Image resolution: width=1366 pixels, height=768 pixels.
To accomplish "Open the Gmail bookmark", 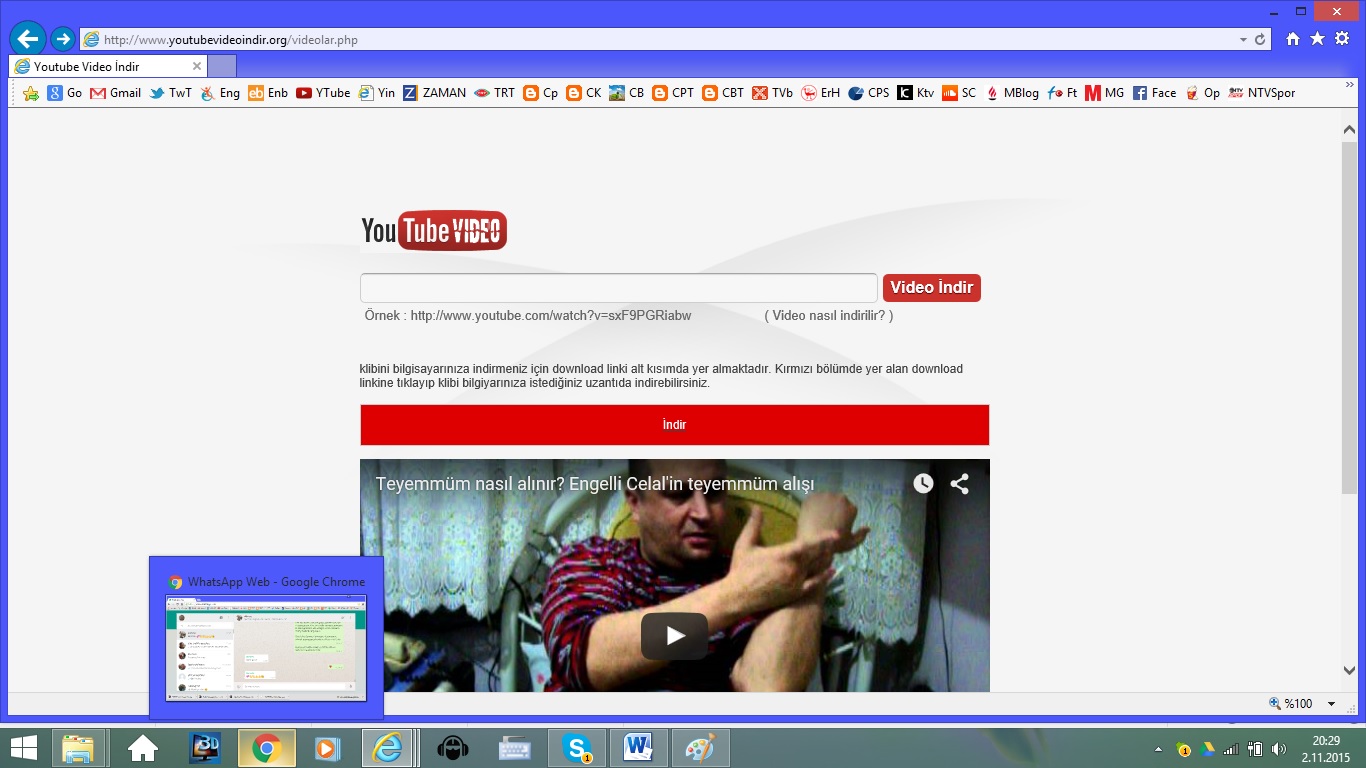I will (x=116, y=93).
